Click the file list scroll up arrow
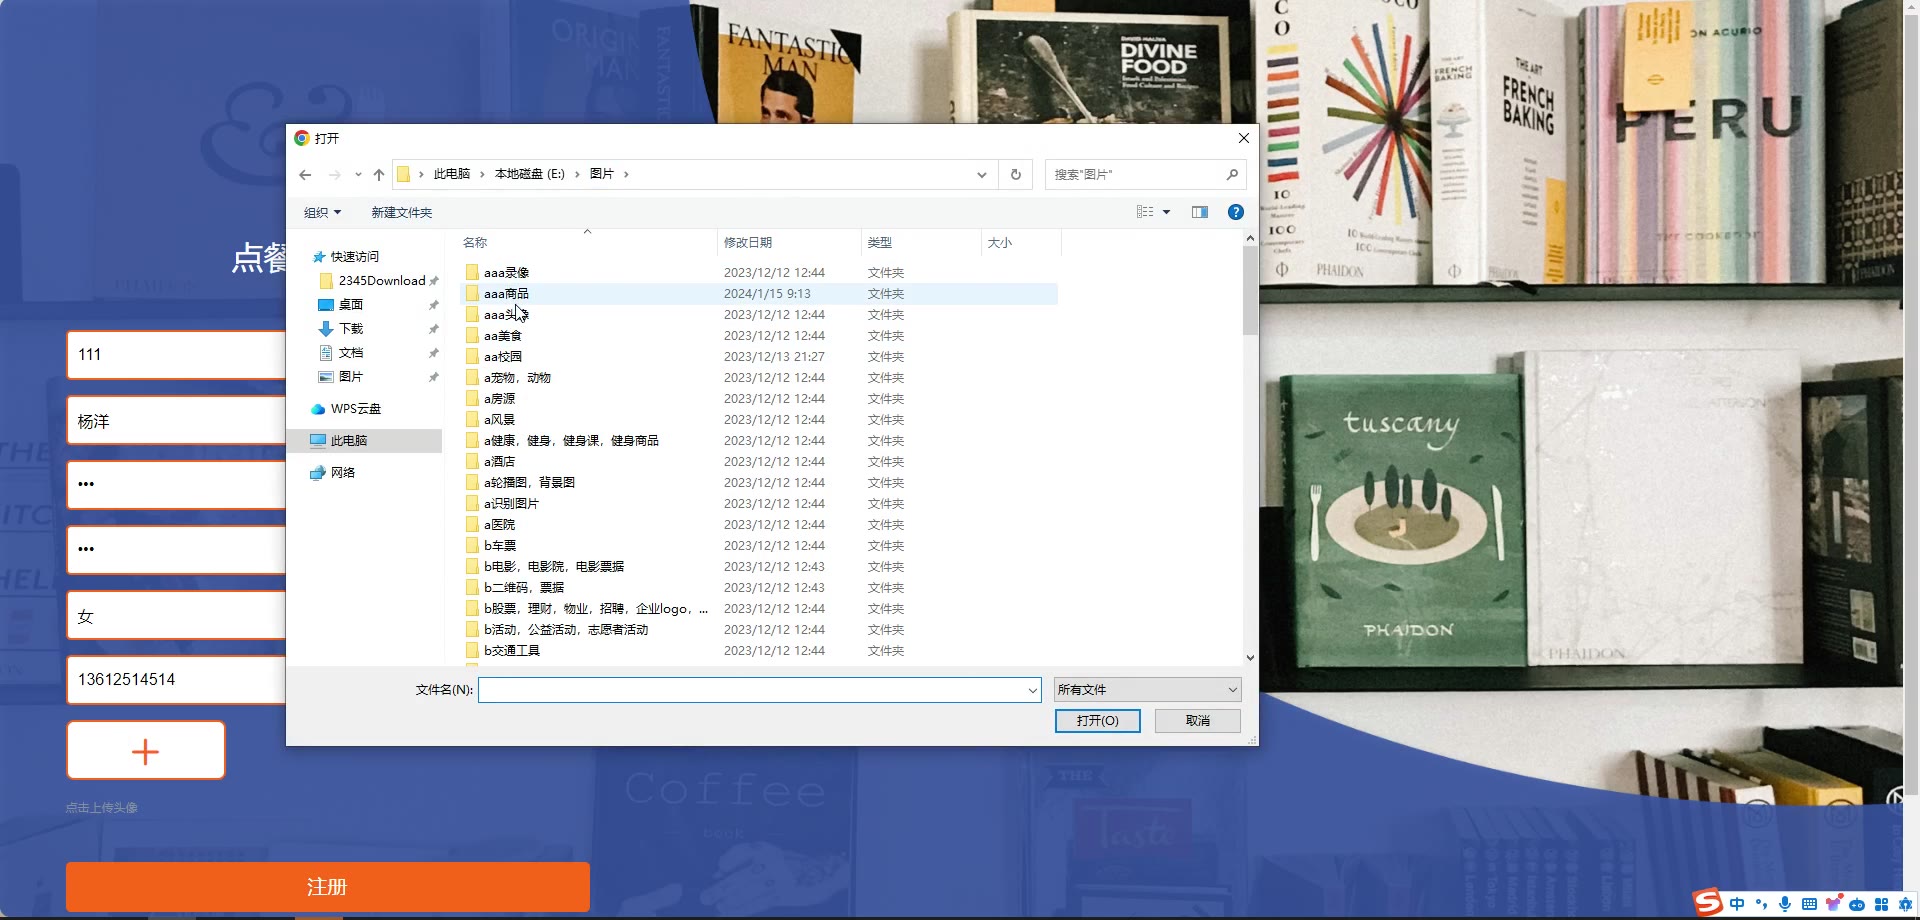This screenshot has width=1920, height=920. coord(1250,239)
